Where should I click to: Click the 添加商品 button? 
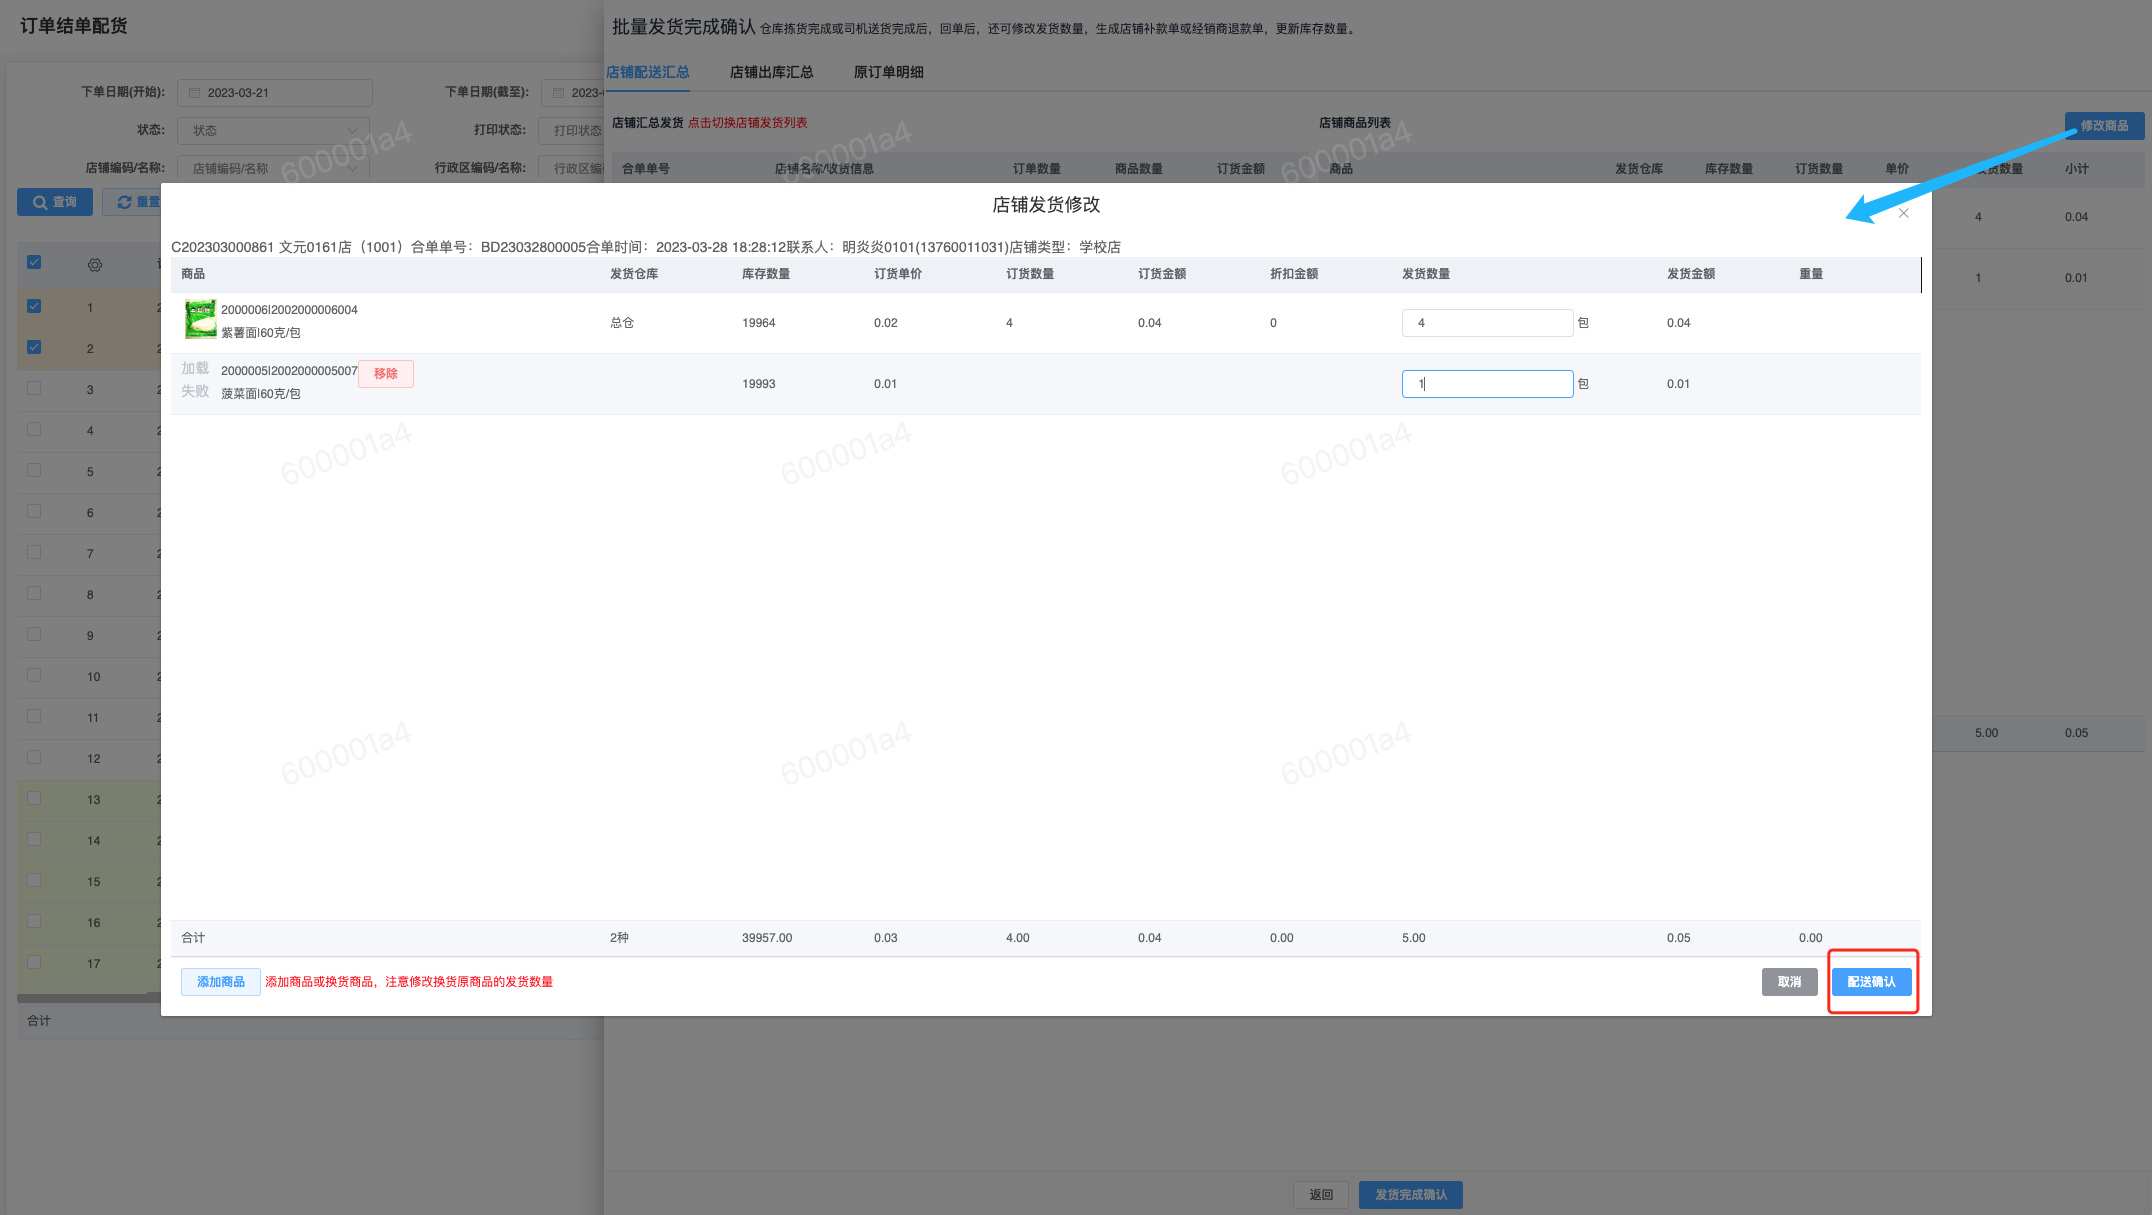click(x=221, y=982)
